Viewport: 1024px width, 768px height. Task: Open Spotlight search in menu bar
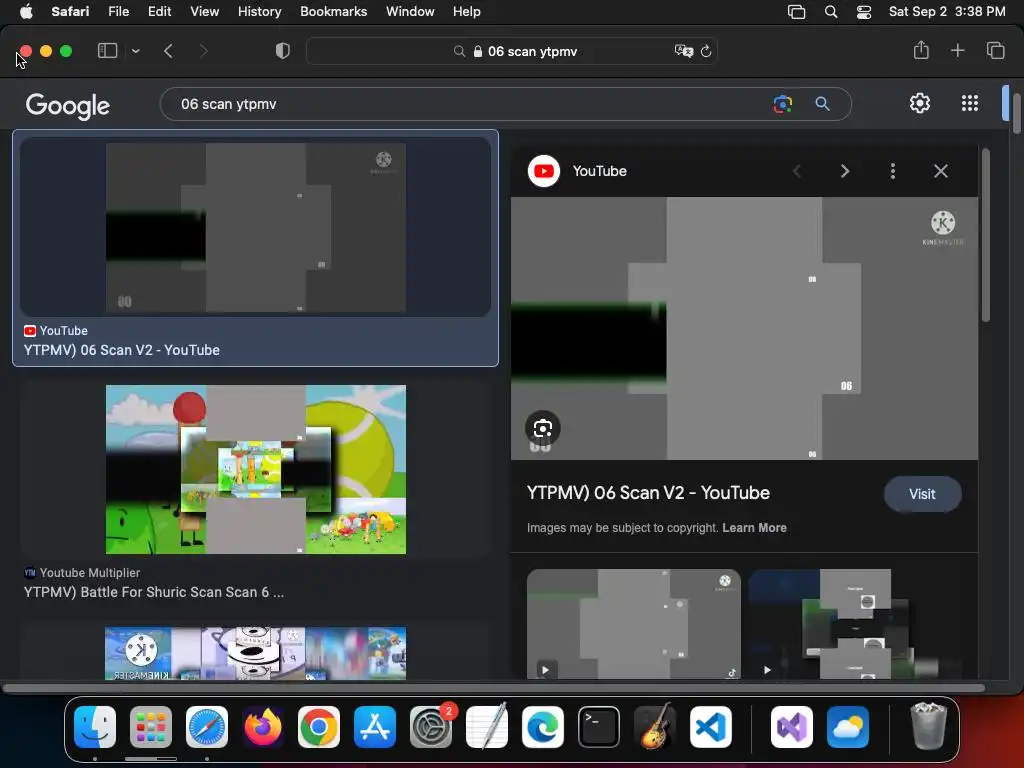(831, 12)
